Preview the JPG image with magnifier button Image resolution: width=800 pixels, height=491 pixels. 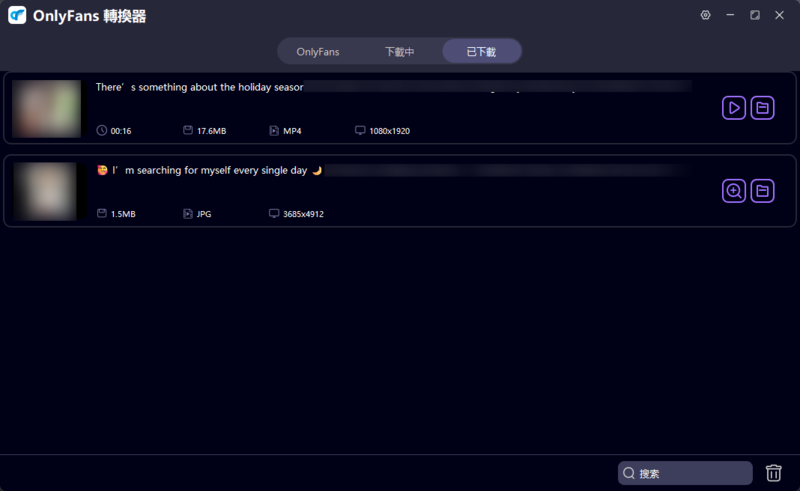tap(734, 191)
